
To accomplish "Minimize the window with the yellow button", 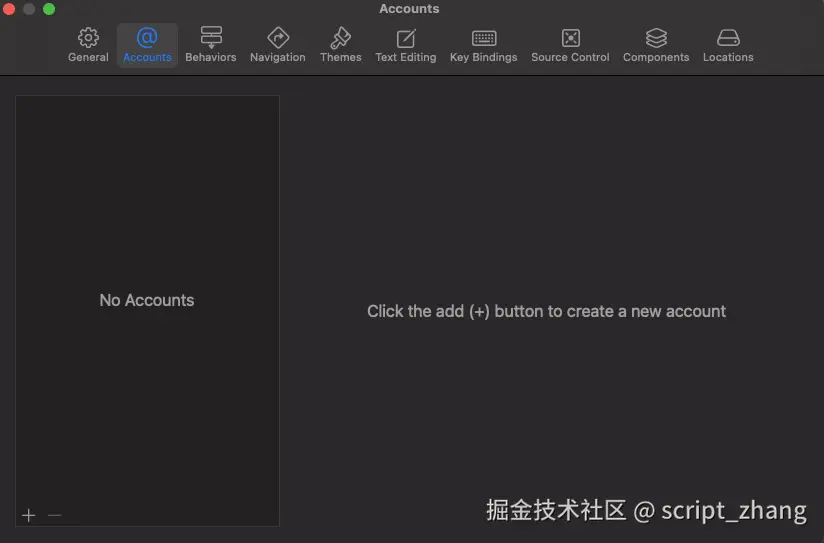I will [29, 9].
